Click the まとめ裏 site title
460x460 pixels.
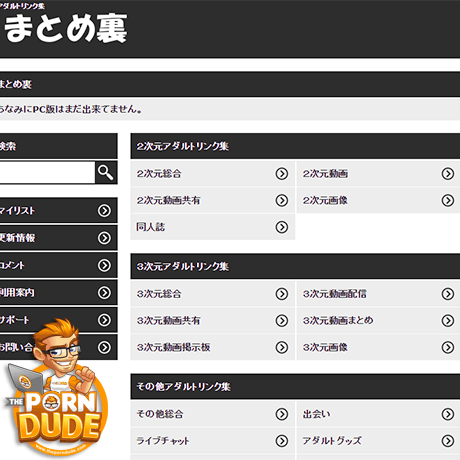66,28
